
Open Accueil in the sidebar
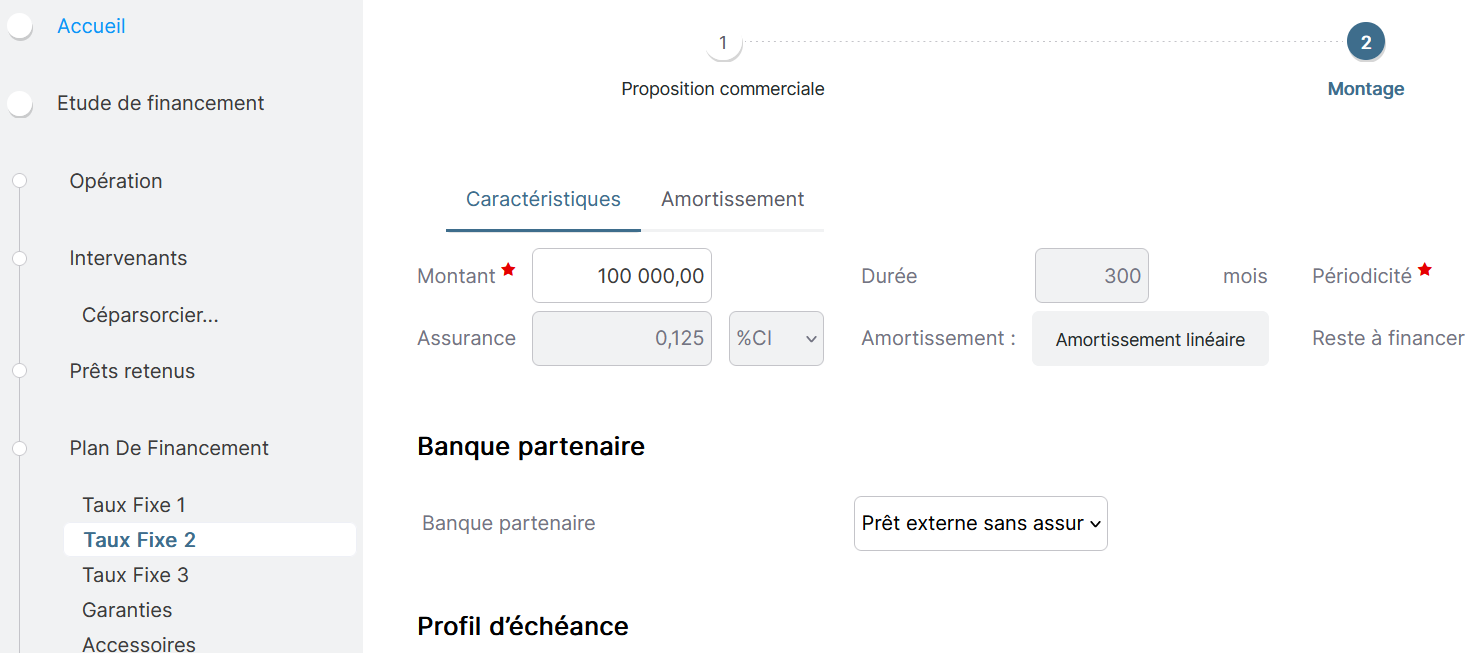91,26
